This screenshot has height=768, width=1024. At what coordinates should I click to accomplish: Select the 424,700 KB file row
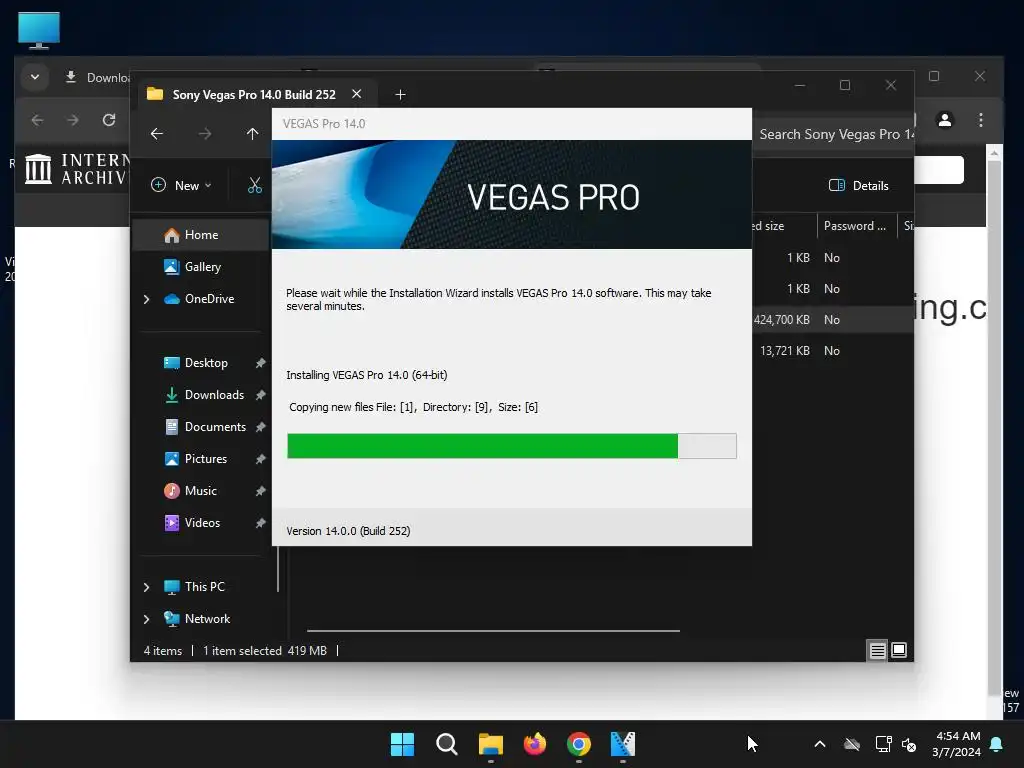[833, 319]
